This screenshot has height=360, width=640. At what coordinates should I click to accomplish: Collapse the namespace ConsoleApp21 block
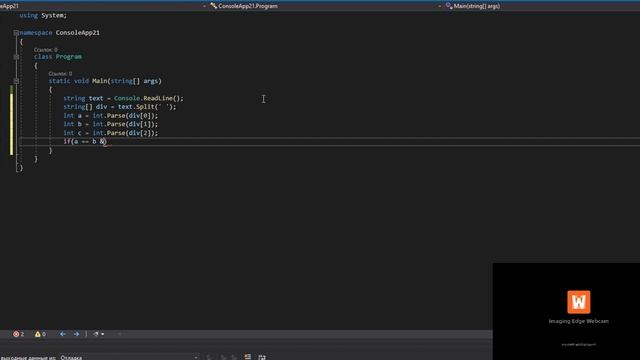tap(16, 33)
